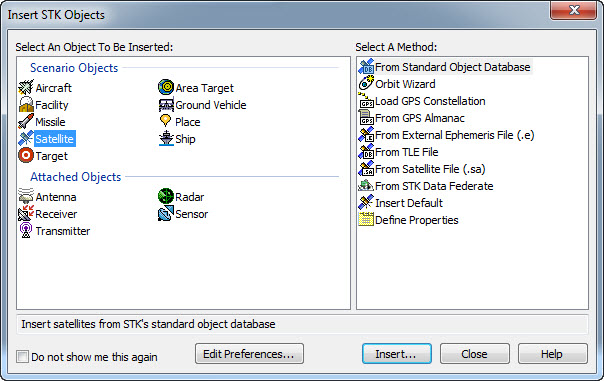Click the Facility icon
The height and width of the screenshot is (381, 604).
(26, 104)
